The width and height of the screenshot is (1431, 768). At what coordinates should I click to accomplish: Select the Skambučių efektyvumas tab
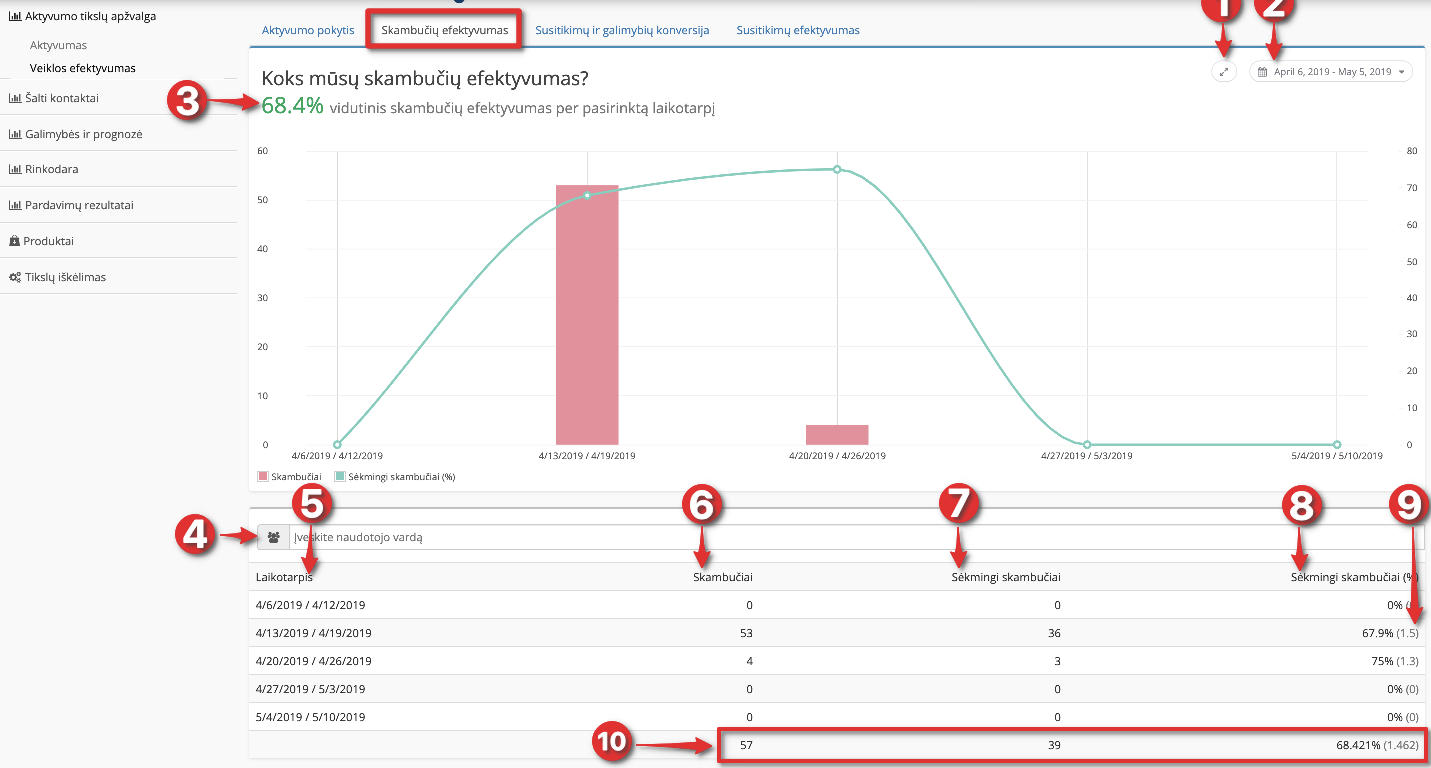445,30
